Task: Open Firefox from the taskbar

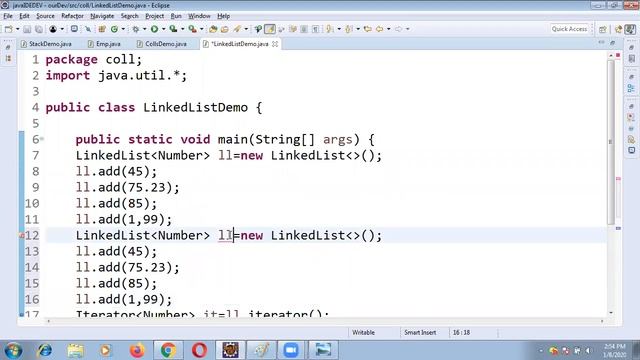Action: (137, 350)
